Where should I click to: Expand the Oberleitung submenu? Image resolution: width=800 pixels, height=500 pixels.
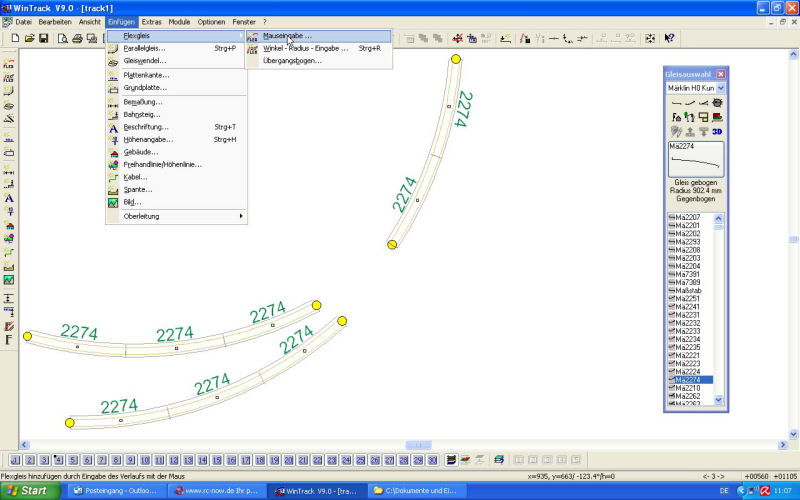pyautogui.click(x=177, y=216)
